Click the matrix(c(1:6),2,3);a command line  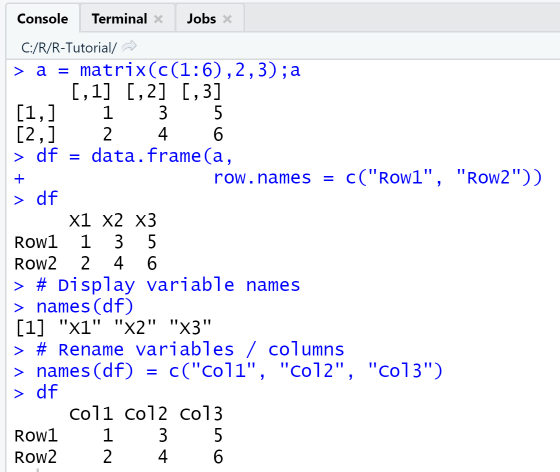[x=158, y=70]
